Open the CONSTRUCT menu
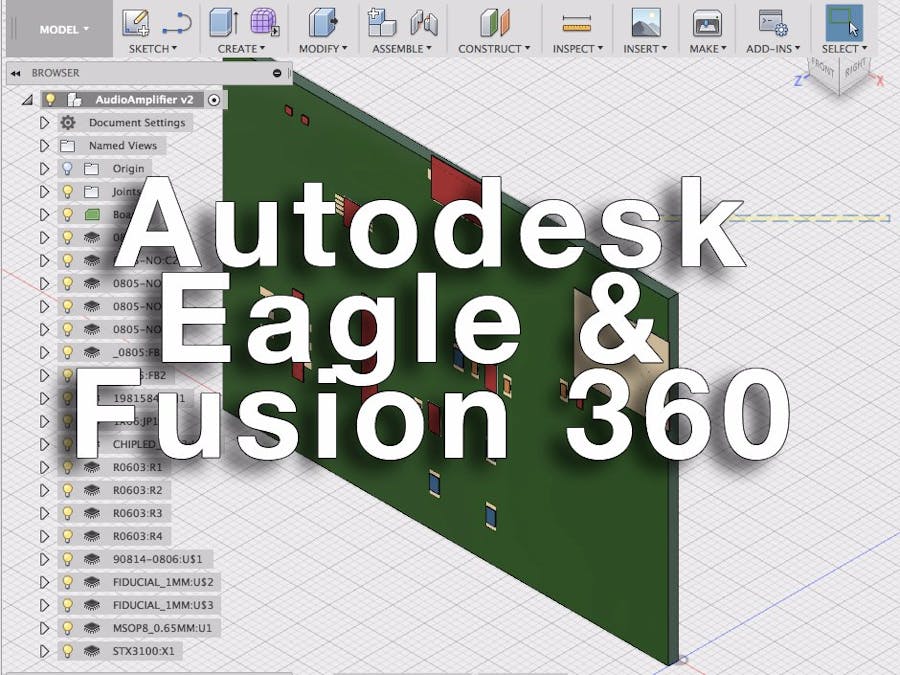Viewport: 900px width, 675px height. 494,49
